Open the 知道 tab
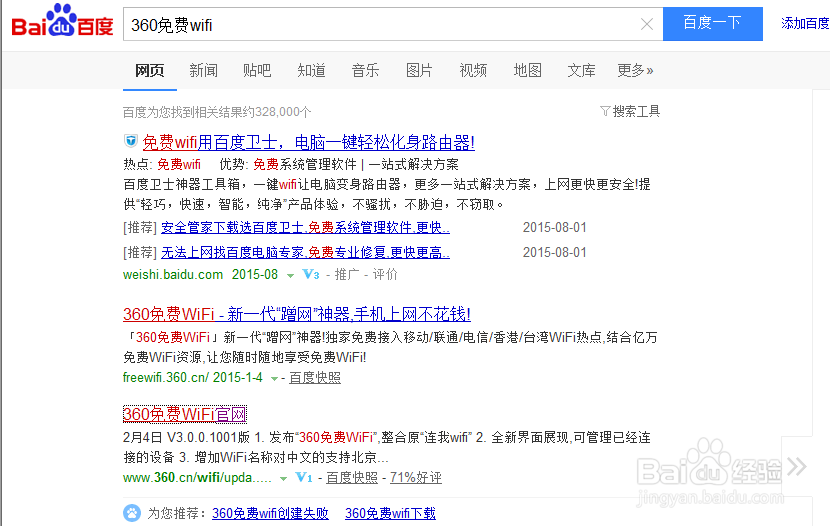This screenshot has width=830, height=526. click(311, 70)
